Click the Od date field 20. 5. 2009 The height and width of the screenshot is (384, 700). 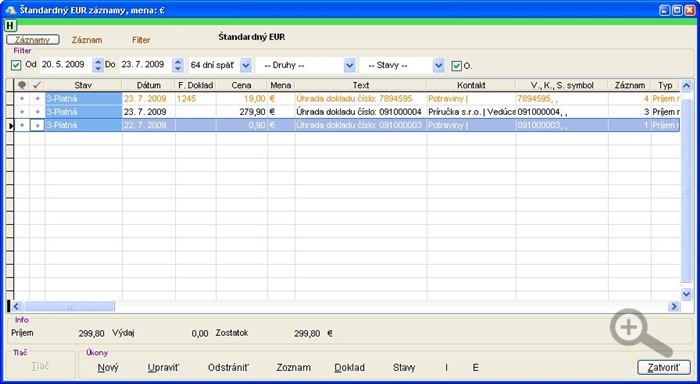coord(66,65)
